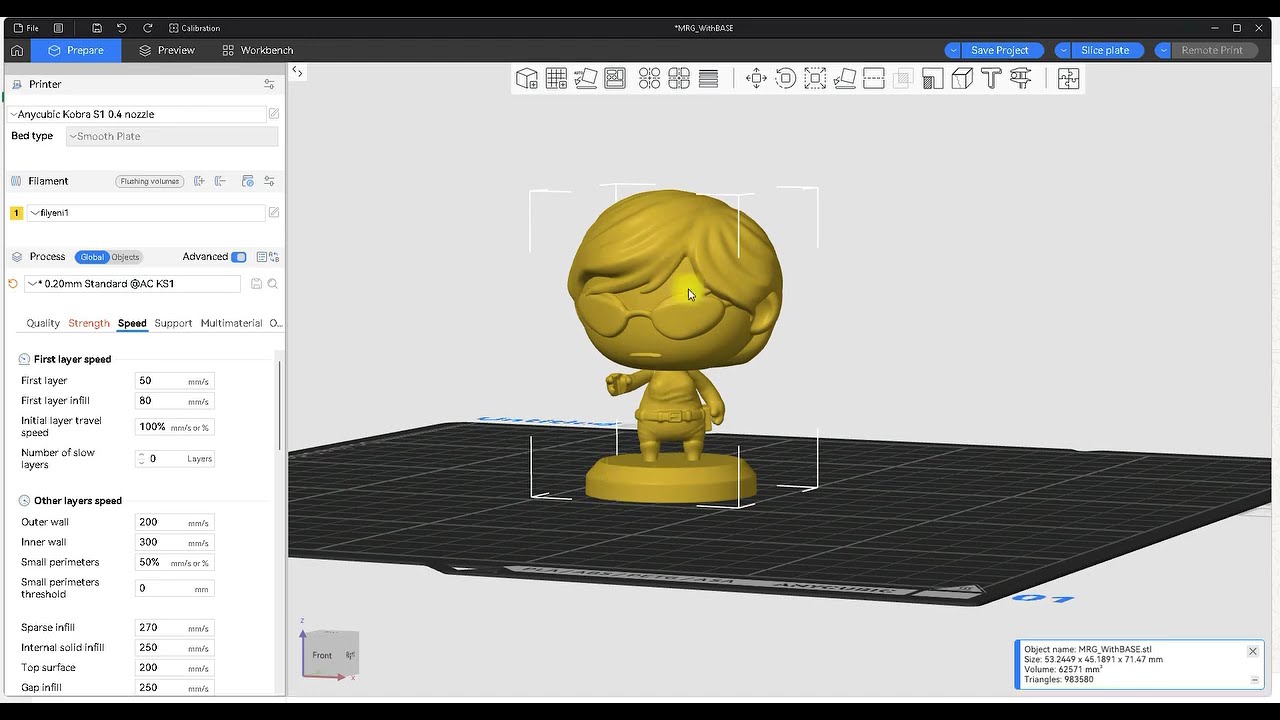
Task: Select the Global process scope
Action: (x=92, y=257)
